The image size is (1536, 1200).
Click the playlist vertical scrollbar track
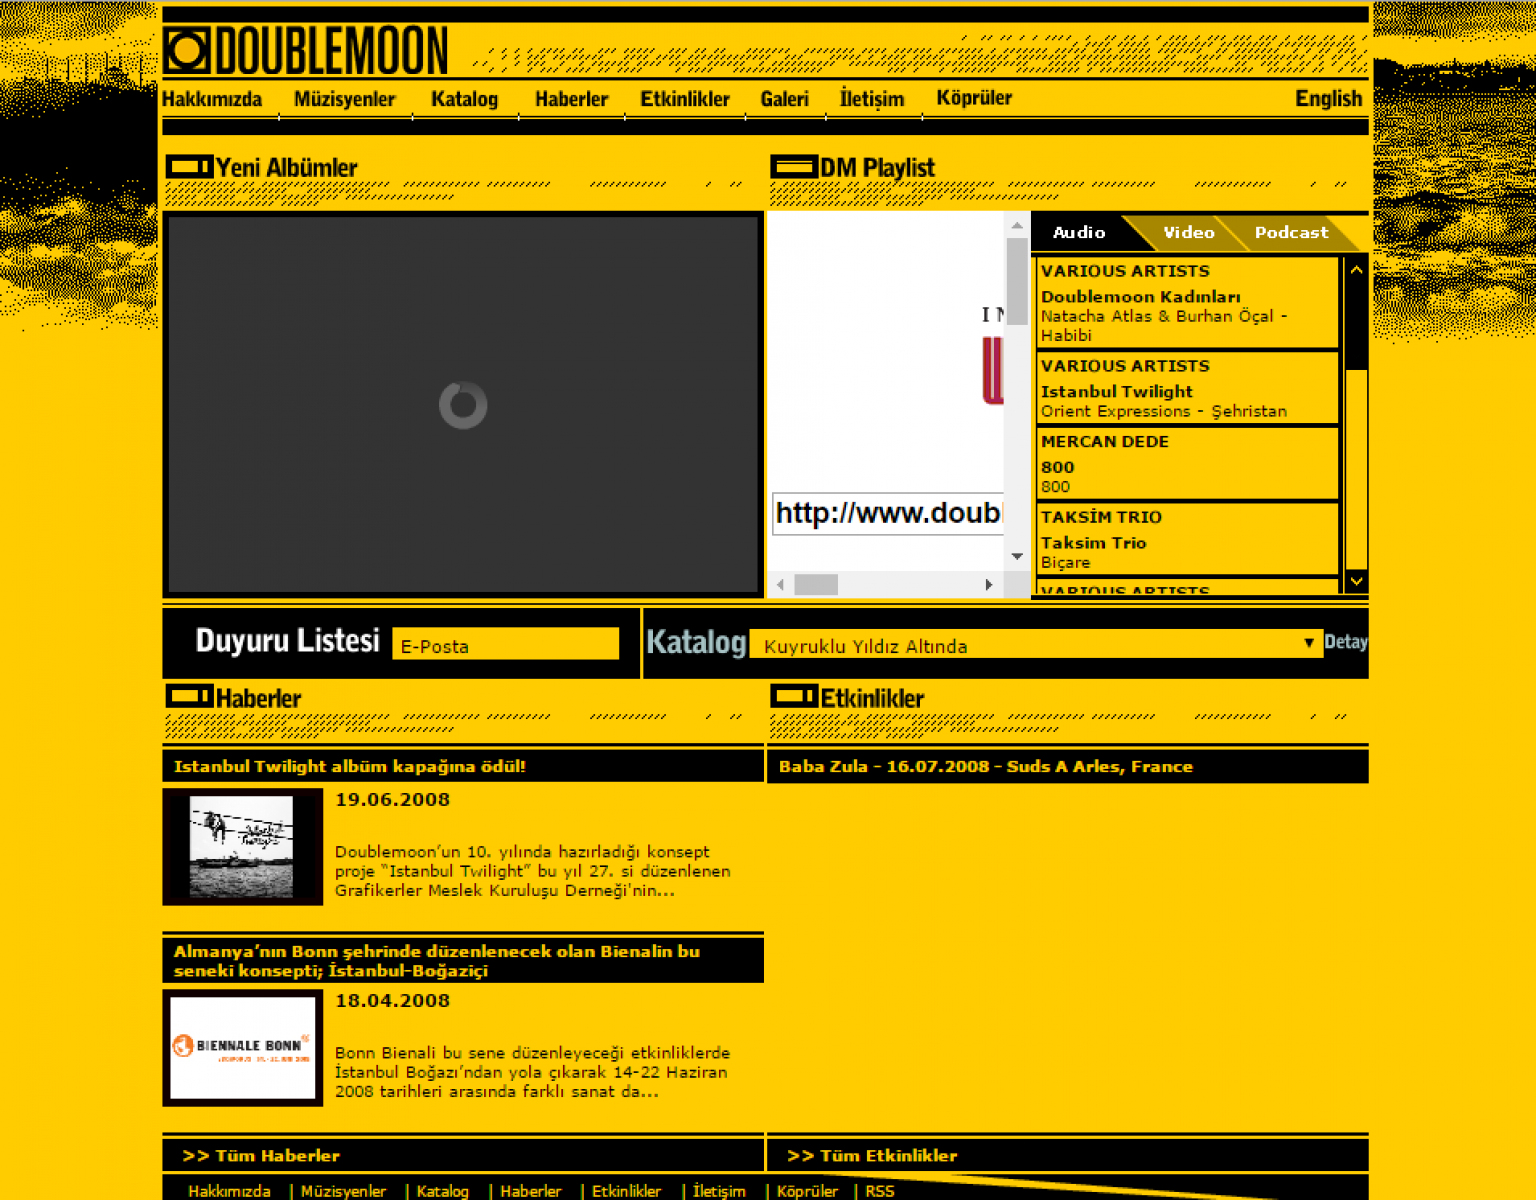pos(1356,470)
